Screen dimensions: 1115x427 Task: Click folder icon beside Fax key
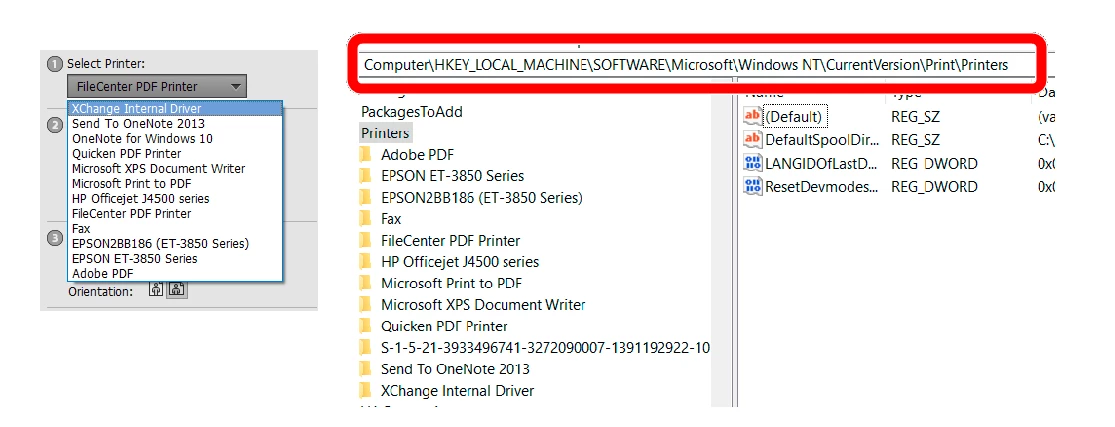(x=366, y=219)
